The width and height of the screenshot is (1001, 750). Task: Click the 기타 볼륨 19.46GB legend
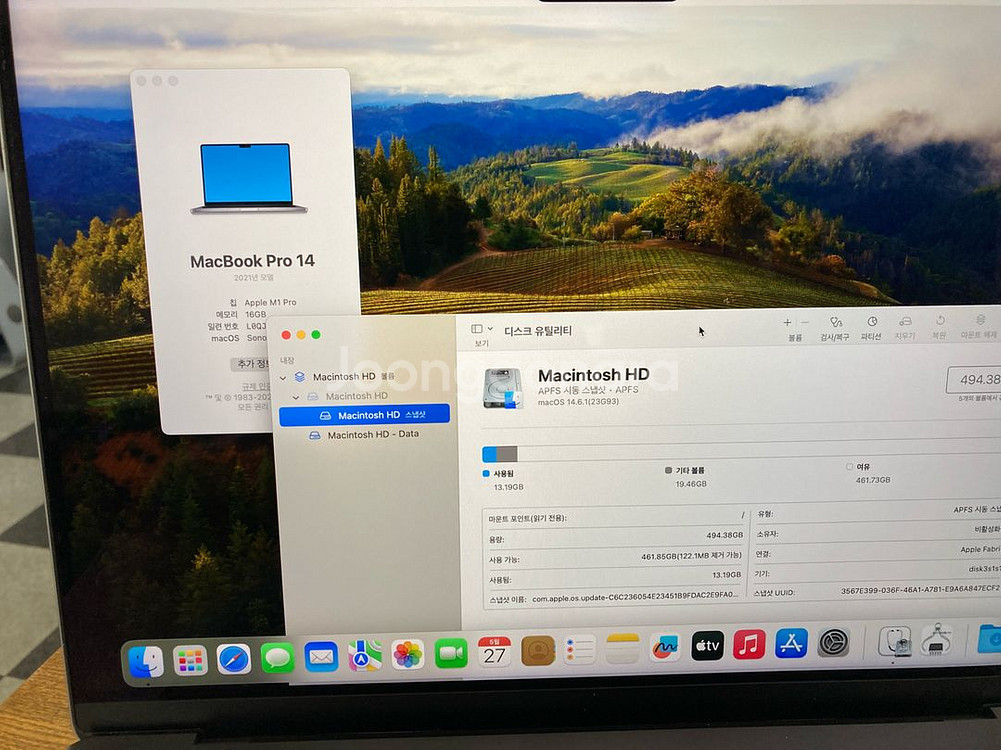click(686, 477)
